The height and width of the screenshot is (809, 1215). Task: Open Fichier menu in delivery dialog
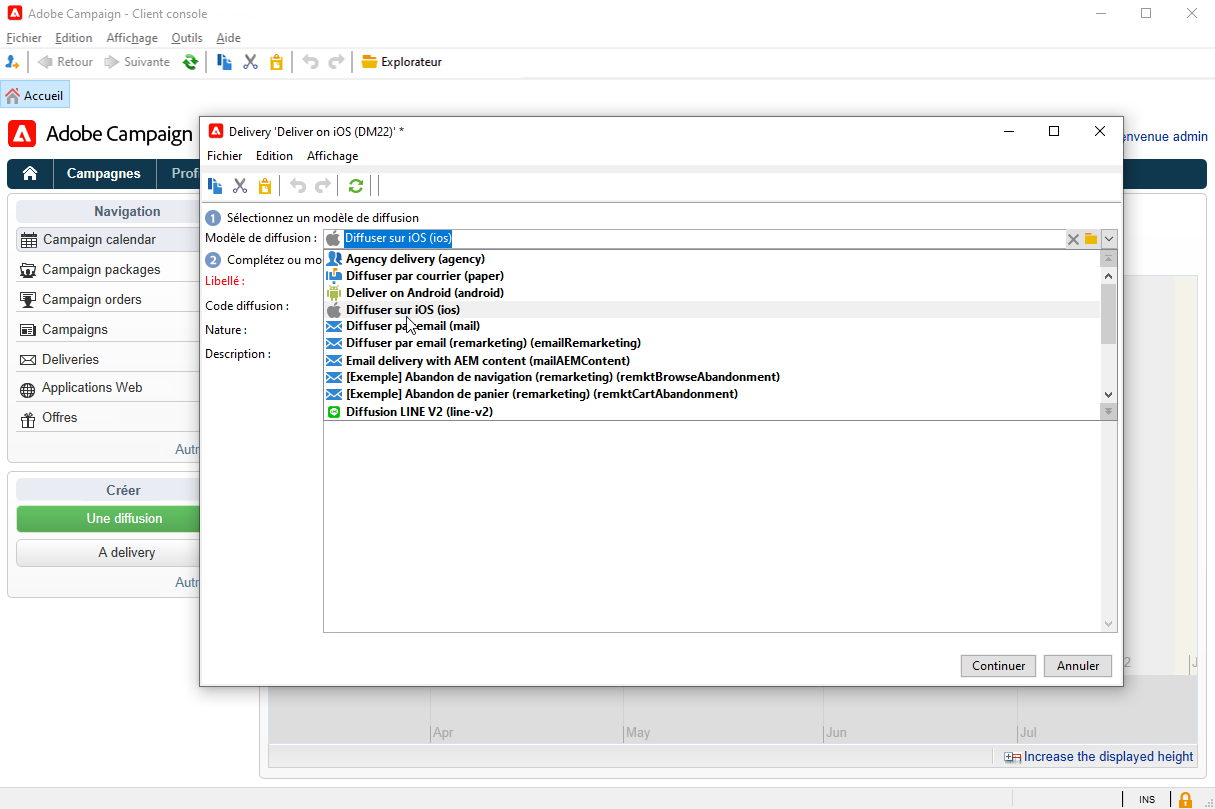(x=225, y=156)
